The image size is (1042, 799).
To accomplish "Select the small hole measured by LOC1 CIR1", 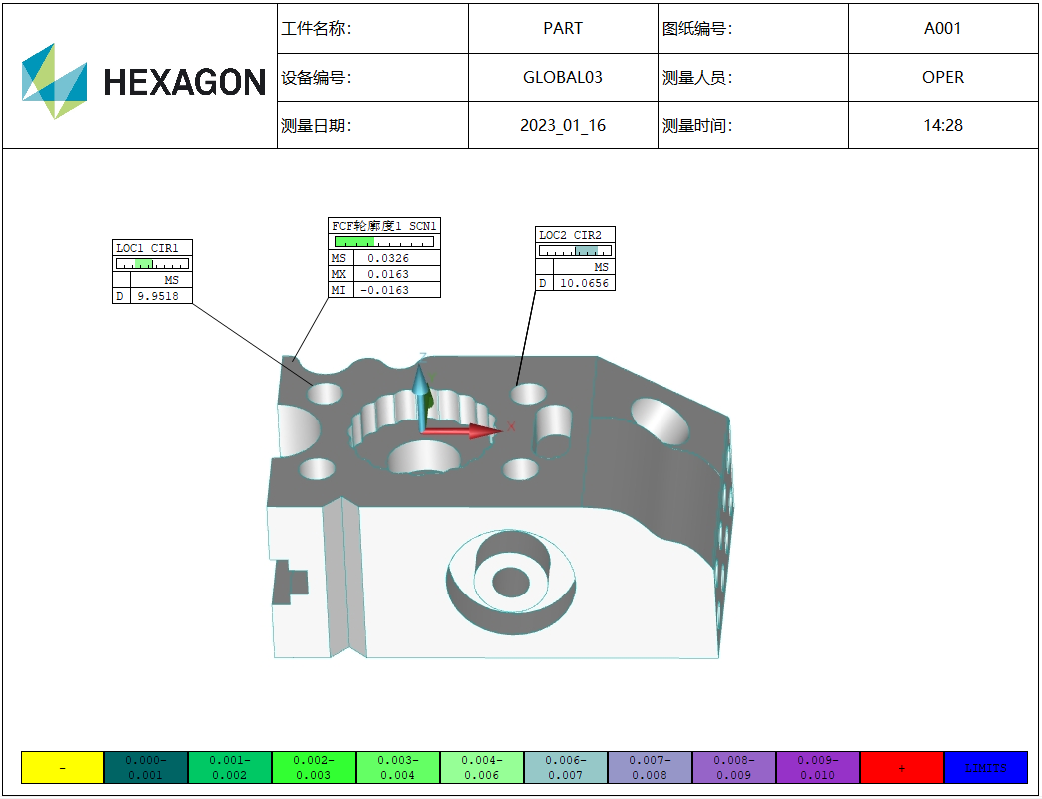I will [x=325, y=393].
